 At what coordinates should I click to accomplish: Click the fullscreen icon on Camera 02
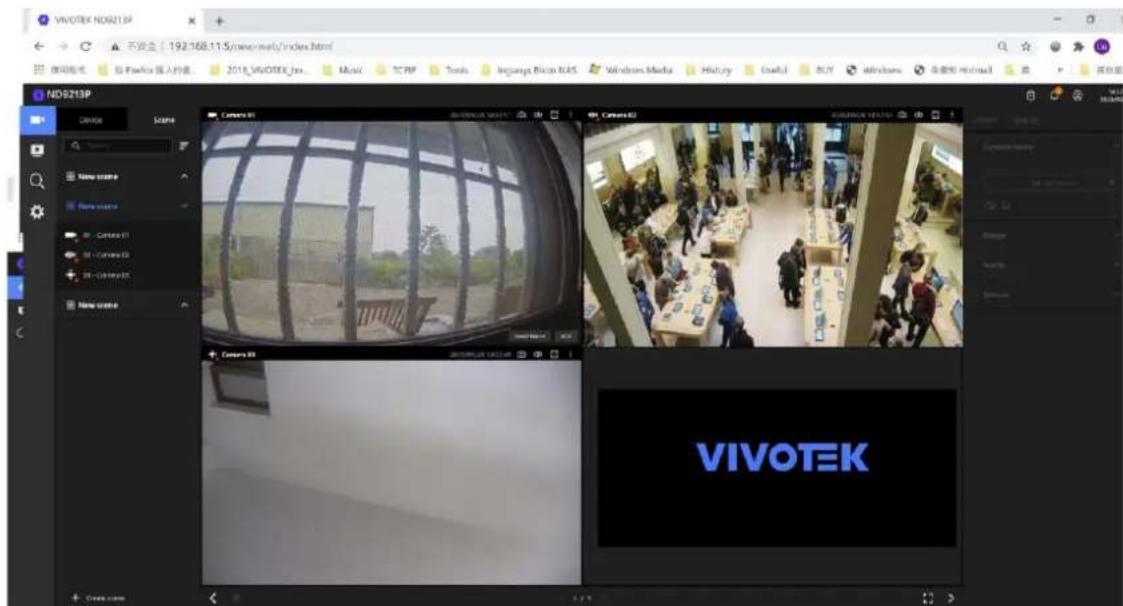click(935, 115)
